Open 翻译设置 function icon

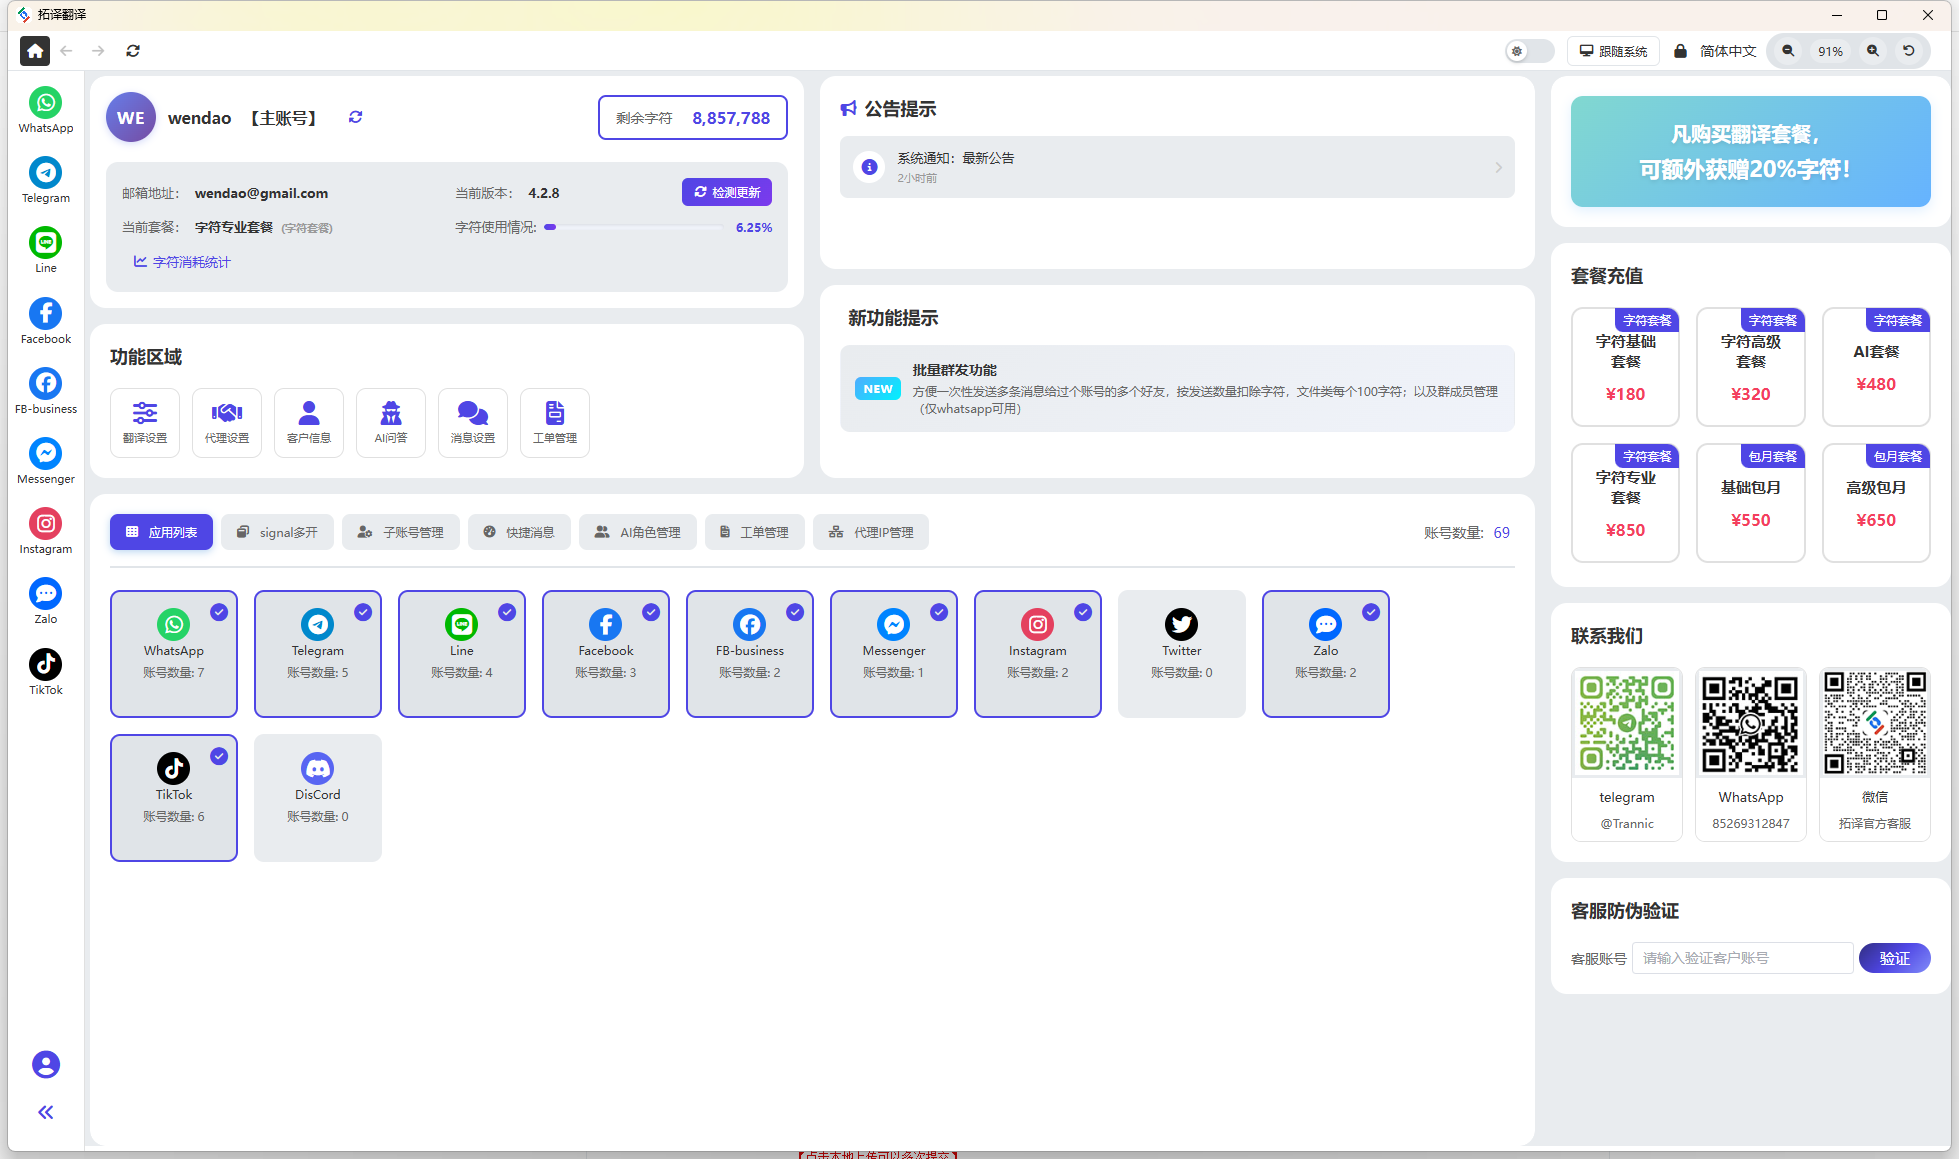[x=145, y=422]
